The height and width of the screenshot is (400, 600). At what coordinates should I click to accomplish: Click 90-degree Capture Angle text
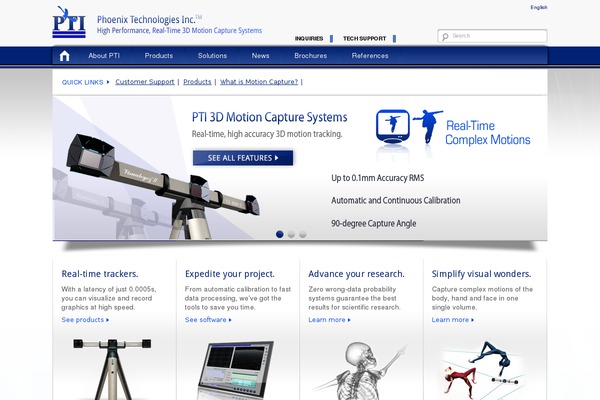(373, 224)
